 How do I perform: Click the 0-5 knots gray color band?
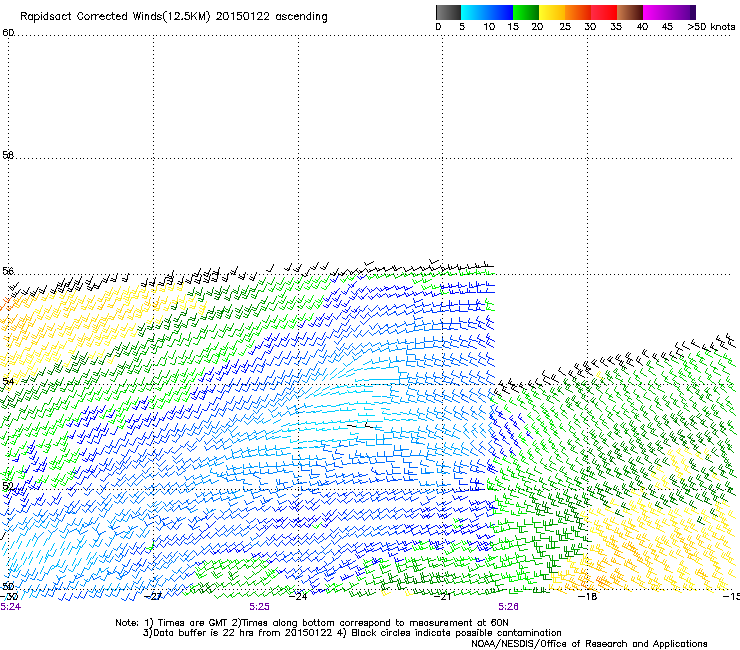point(448,12)
